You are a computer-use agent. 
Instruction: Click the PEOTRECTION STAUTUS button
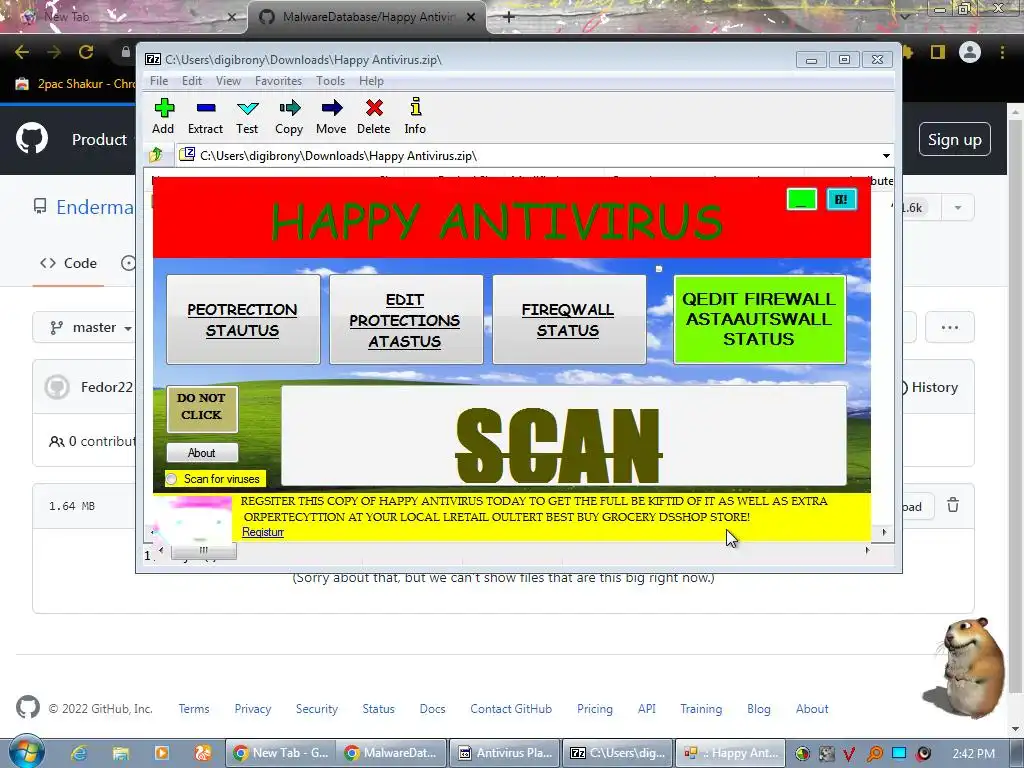click(x=243, y=319)
